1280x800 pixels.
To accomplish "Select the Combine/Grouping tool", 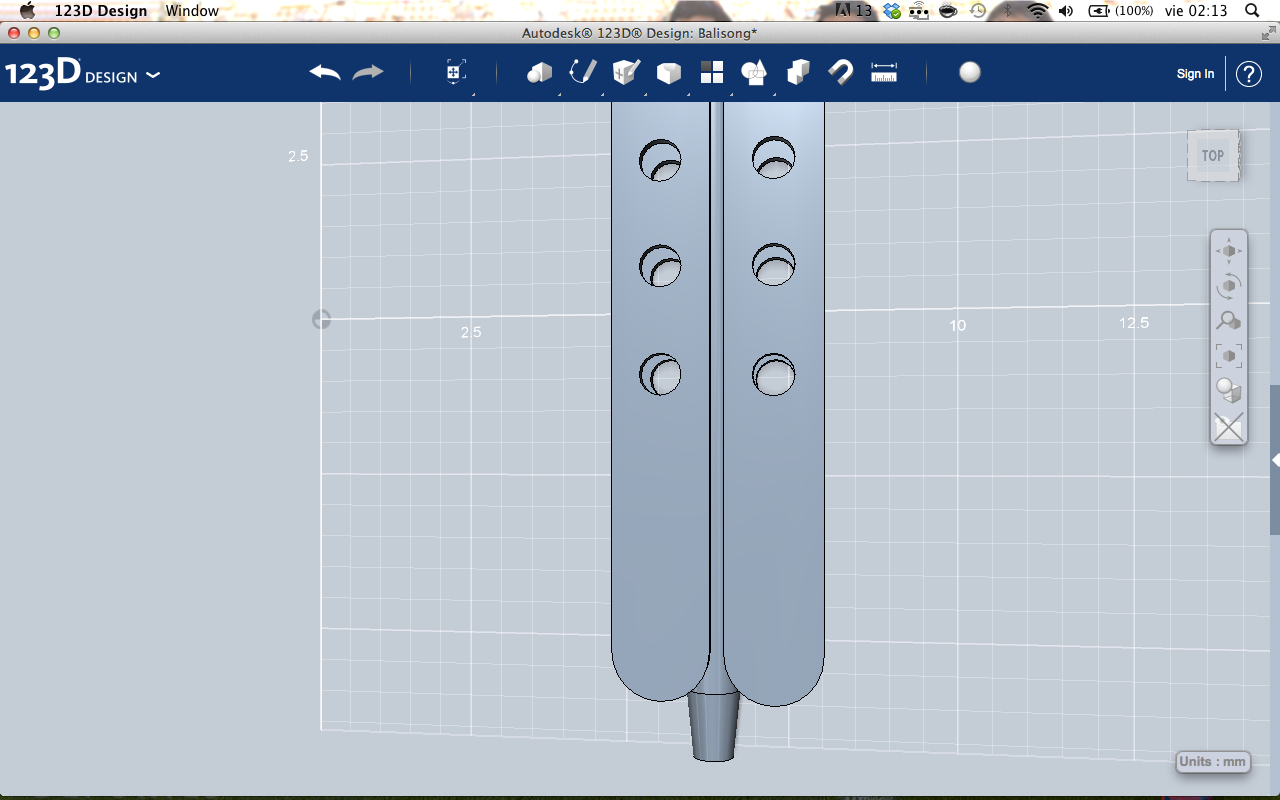I will pyautogui.click(x=797, y=72).
